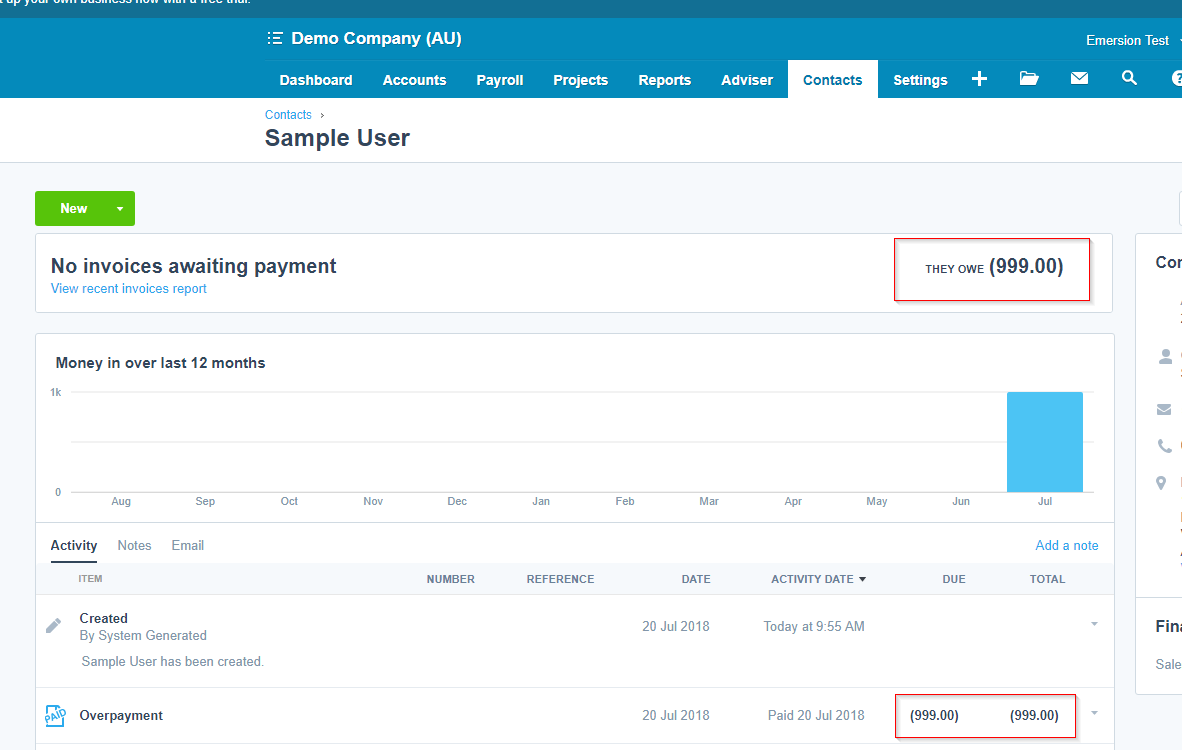Click the help question mark icon
1182x750 pixels.
click(x=1176, y=79)
